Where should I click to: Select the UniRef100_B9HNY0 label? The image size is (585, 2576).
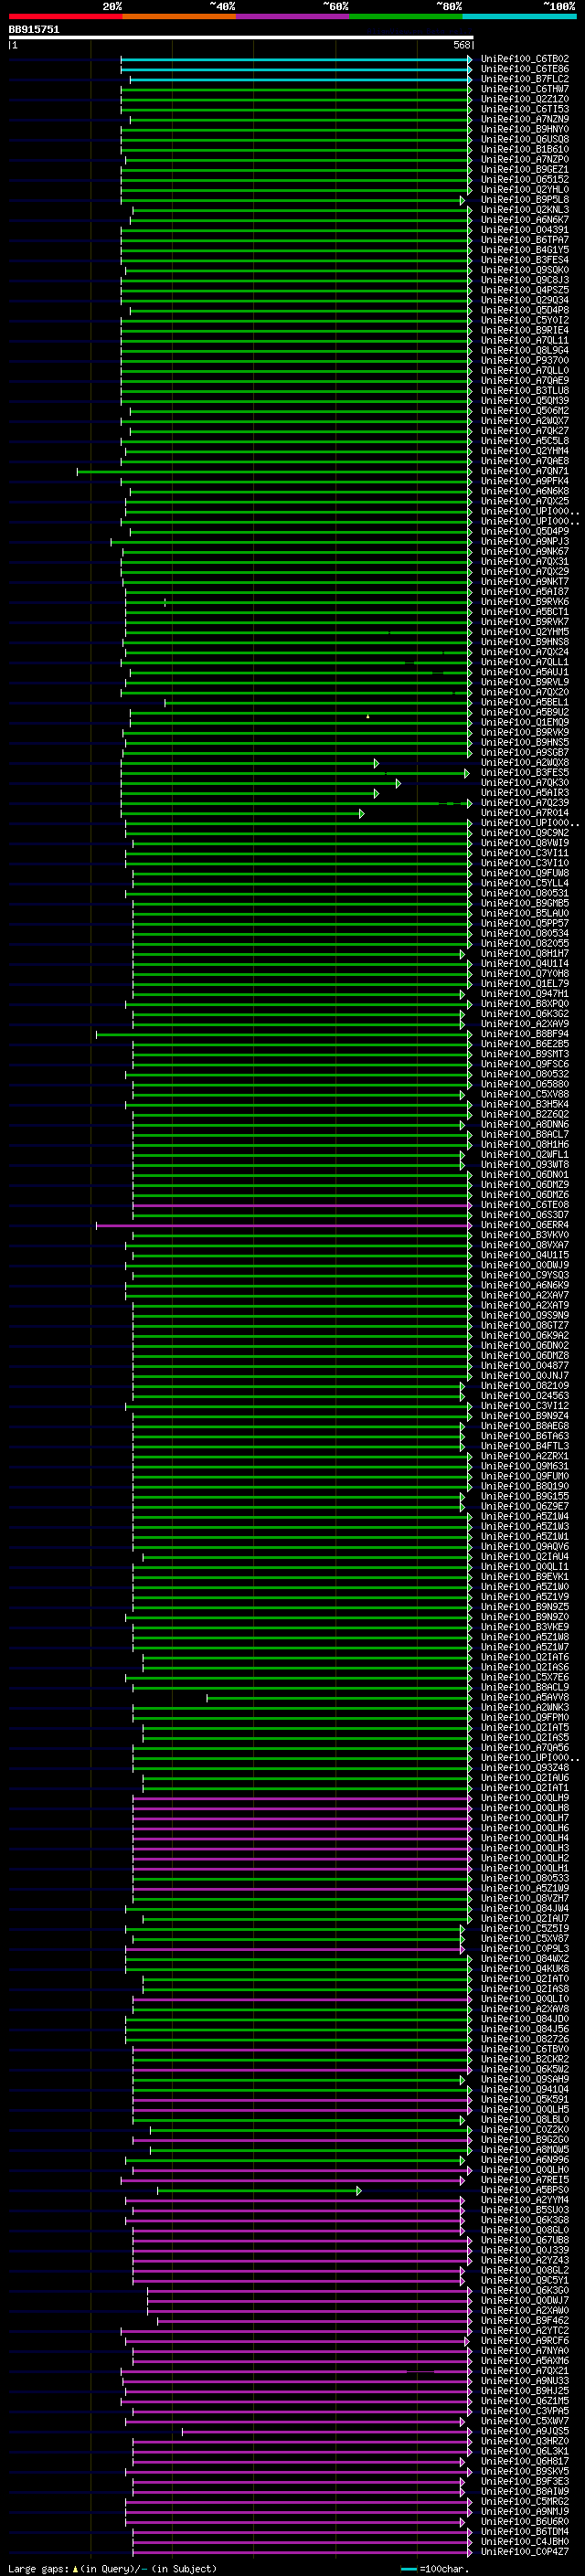point(525,129)
